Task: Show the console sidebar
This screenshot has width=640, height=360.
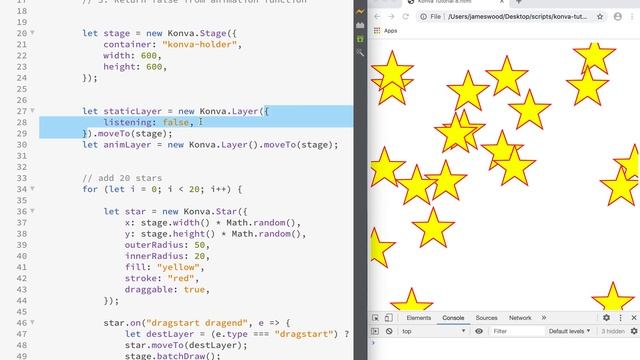Action: (x=375, y=331)
